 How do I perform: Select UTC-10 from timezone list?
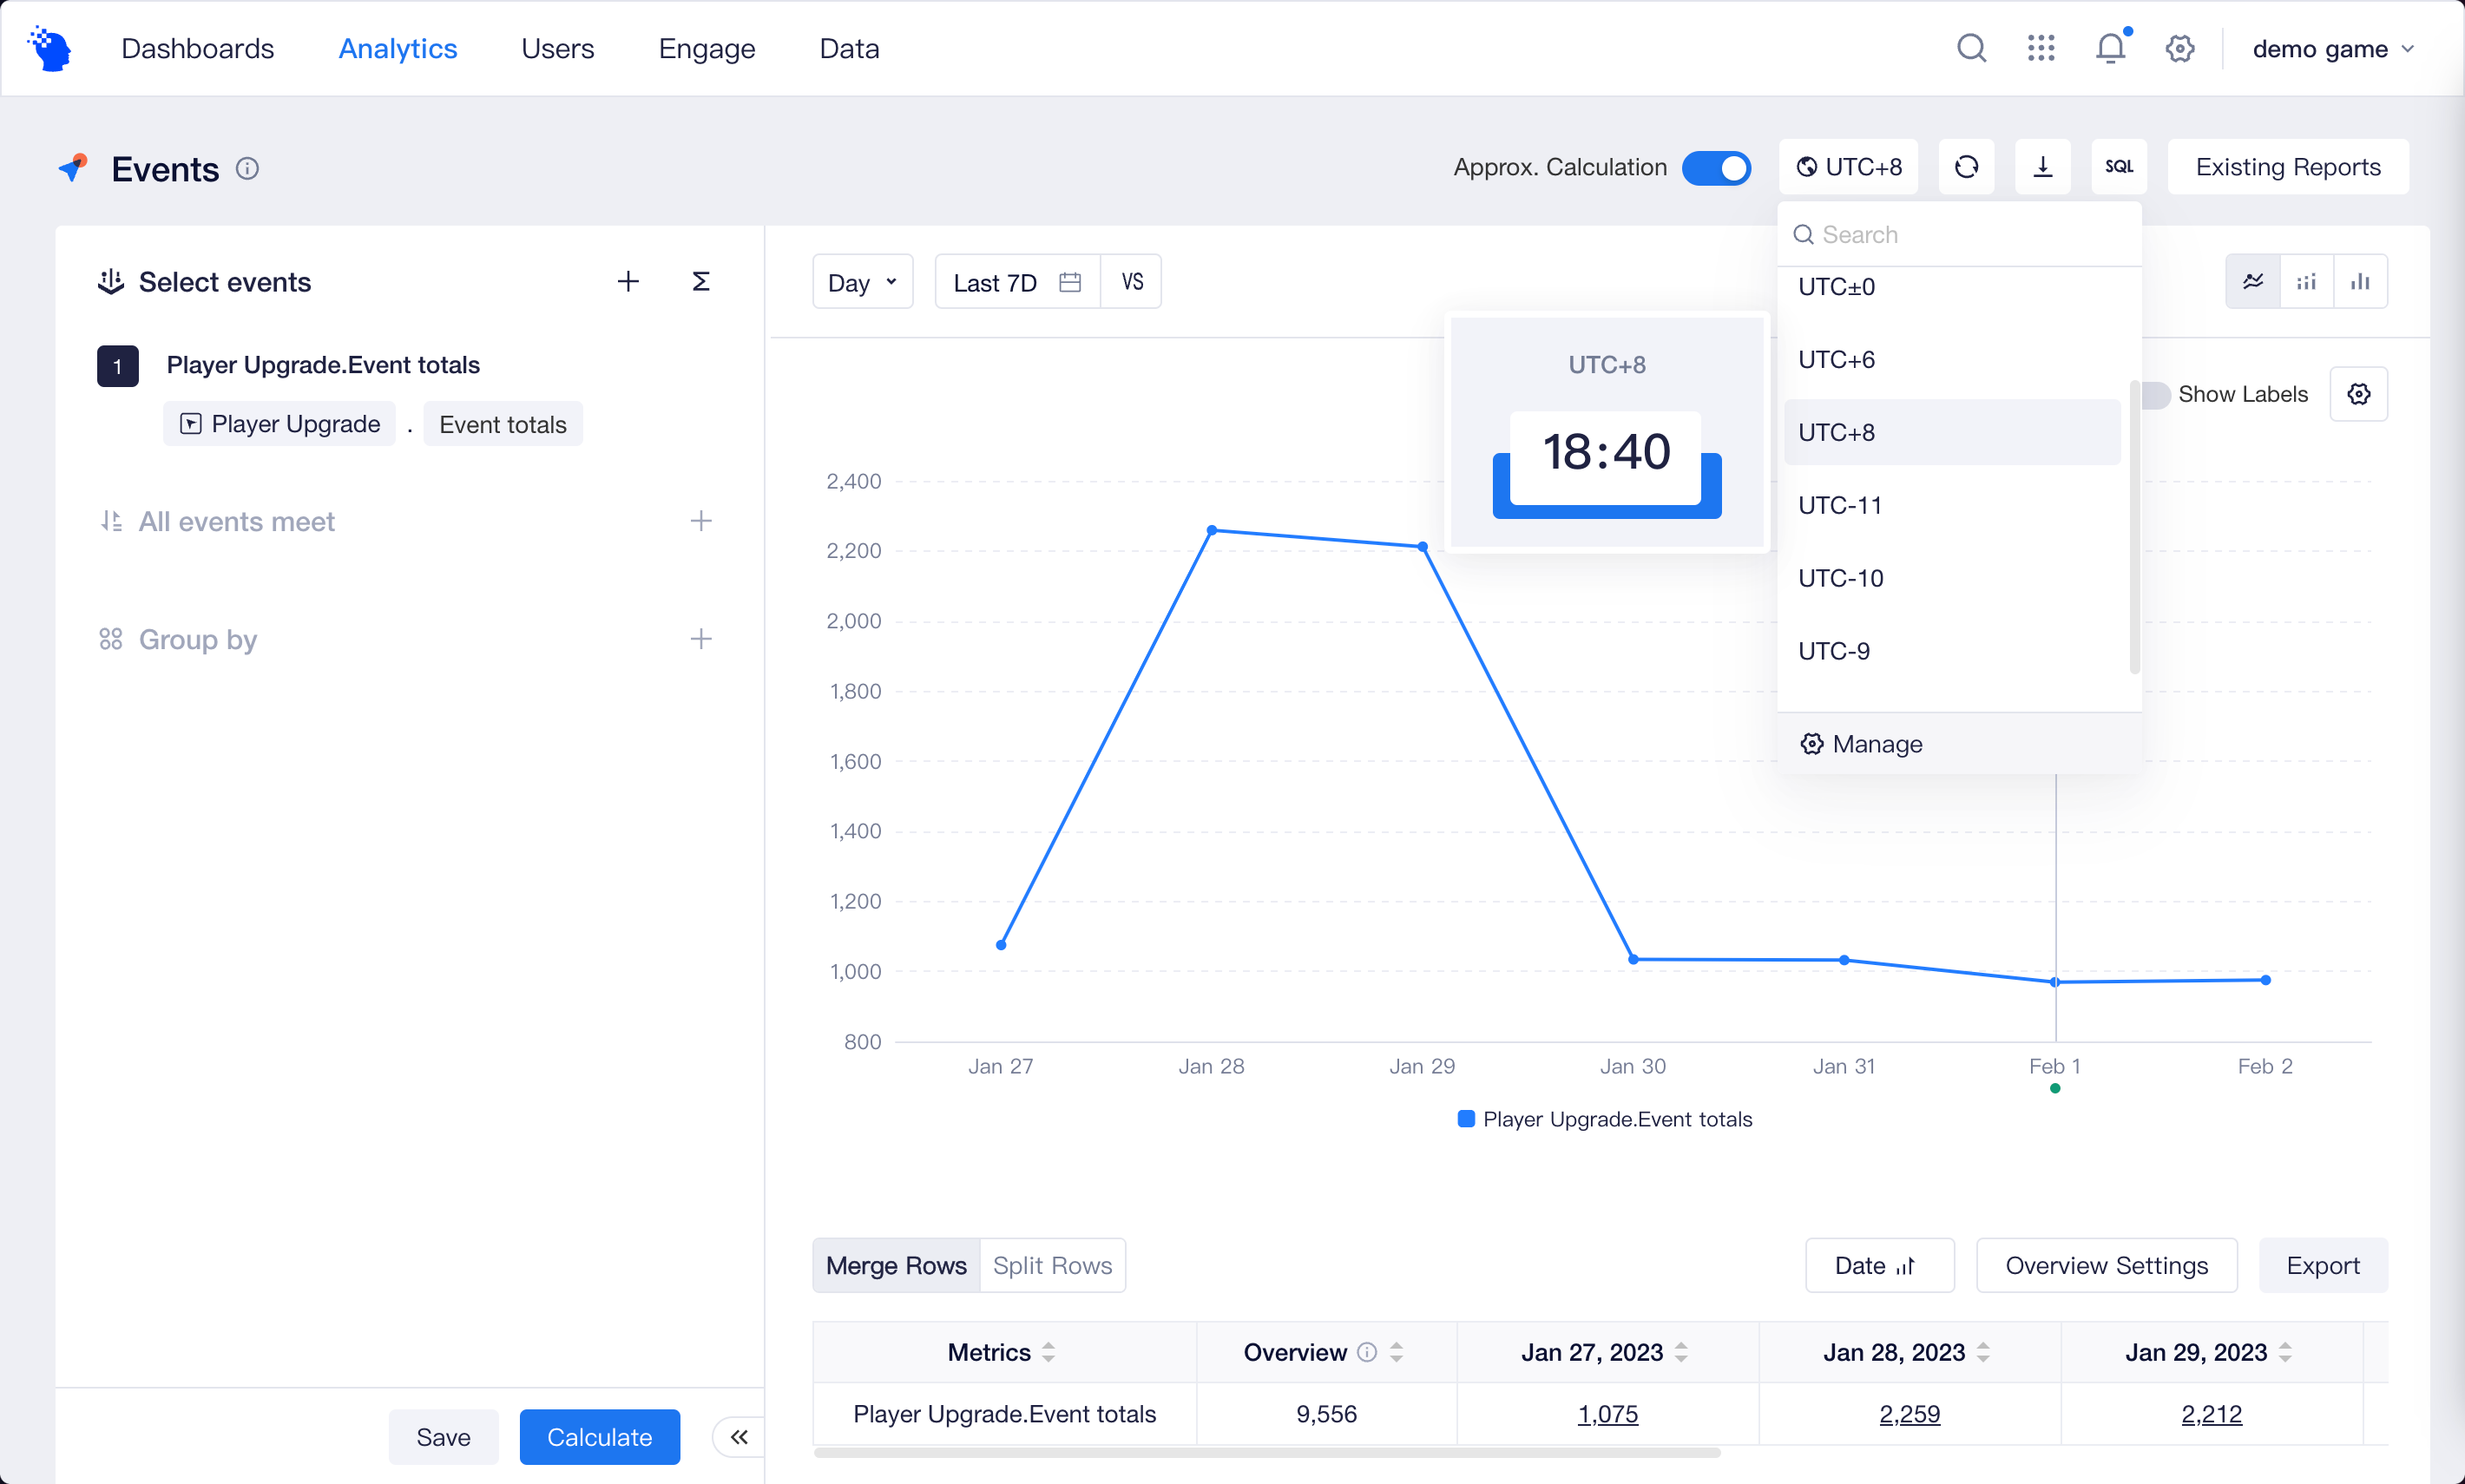pyautogui.click(x=1840, y=578)
